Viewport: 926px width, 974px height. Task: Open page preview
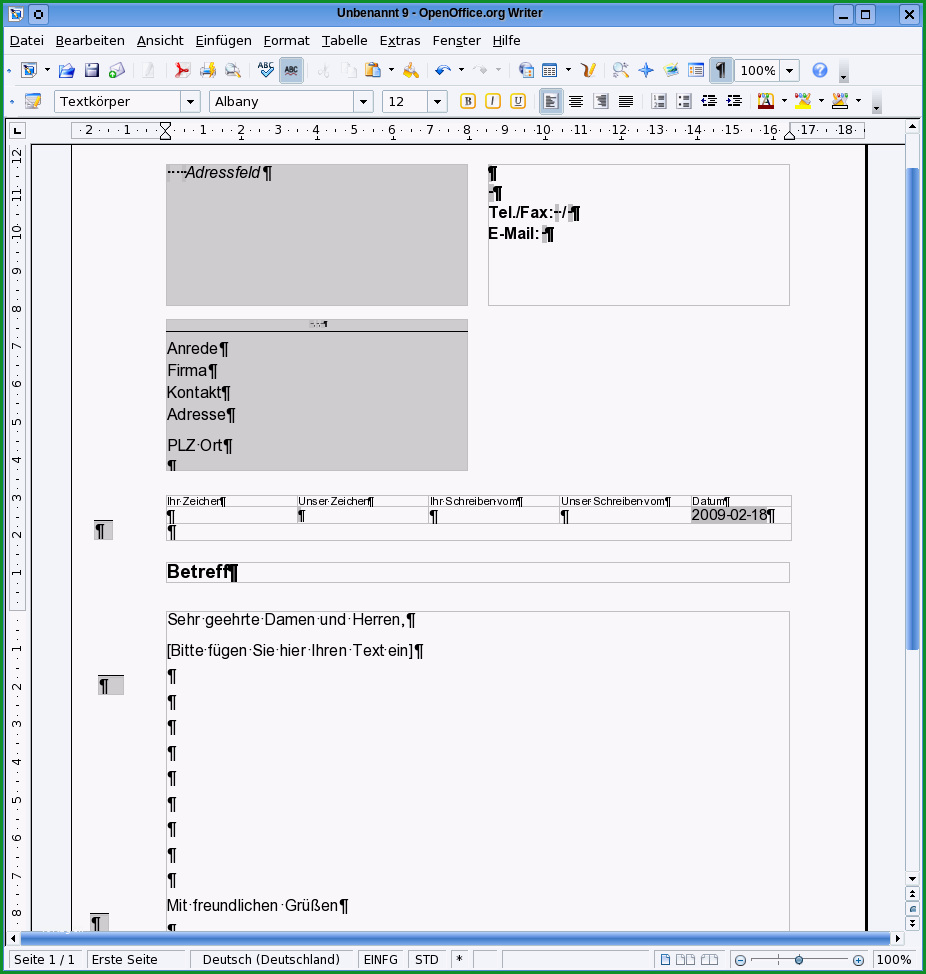[232, 70]
